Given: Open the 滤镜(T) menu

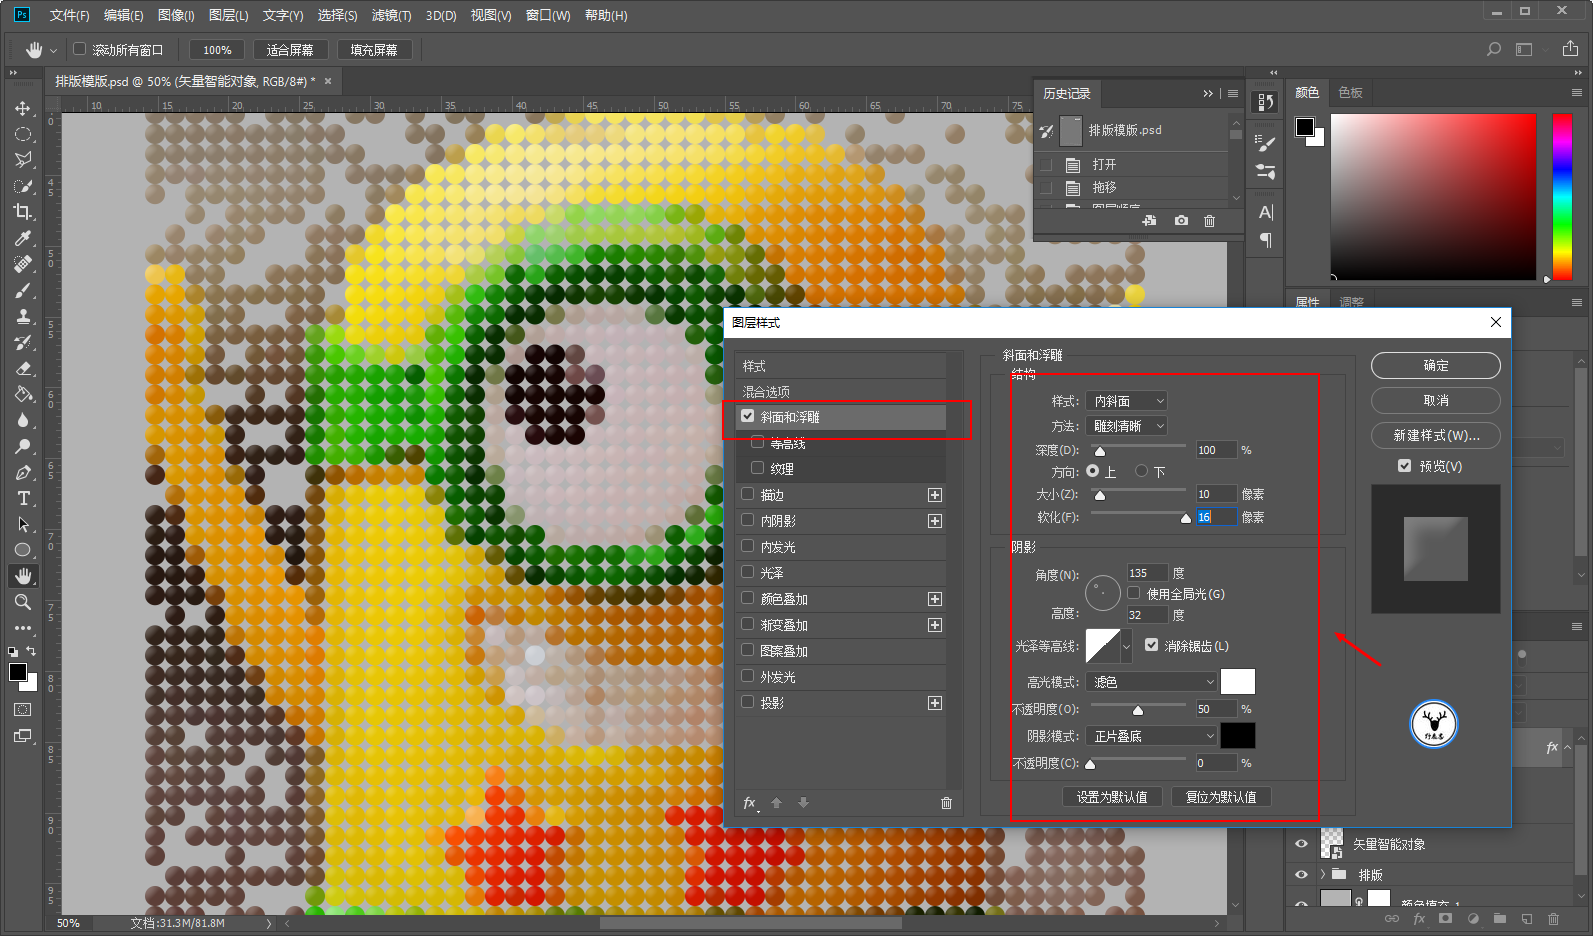Looking at the screenshot, I should point(391,15).
